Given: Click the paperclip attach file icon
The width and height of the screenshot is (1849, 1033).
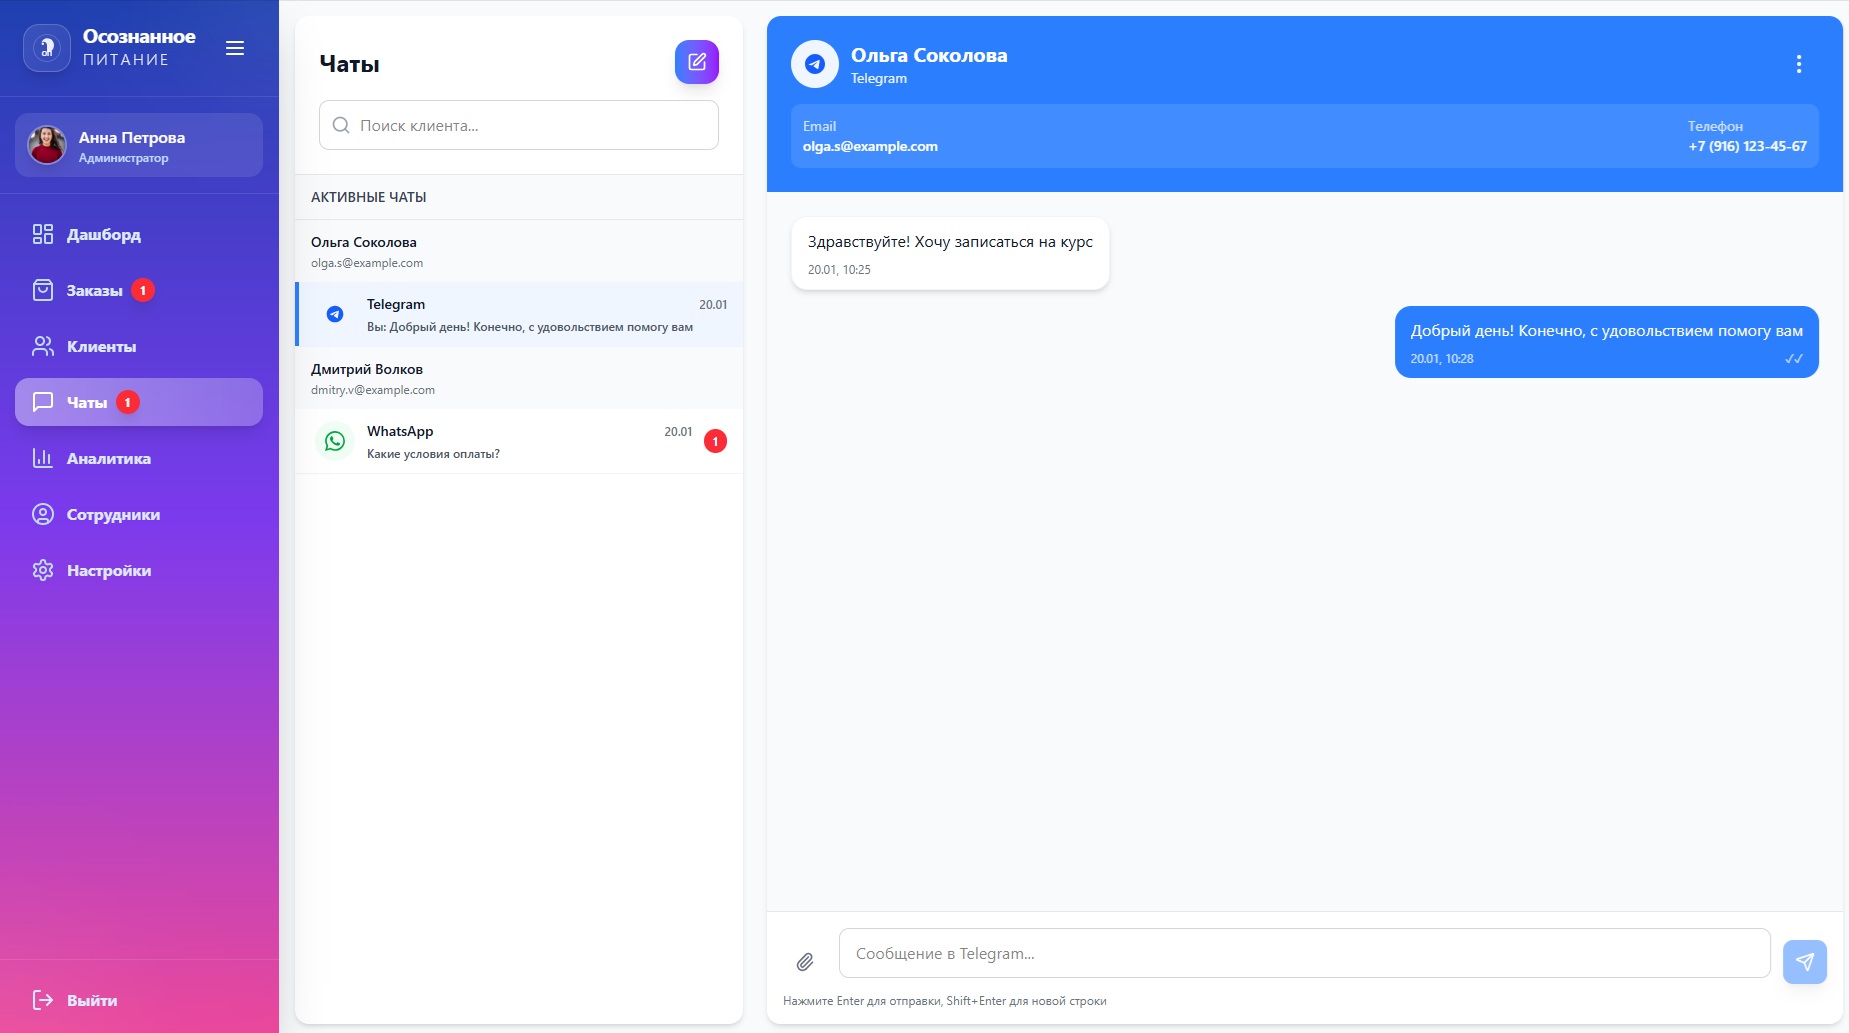Looking at the screenshot, I should point(805,962).
